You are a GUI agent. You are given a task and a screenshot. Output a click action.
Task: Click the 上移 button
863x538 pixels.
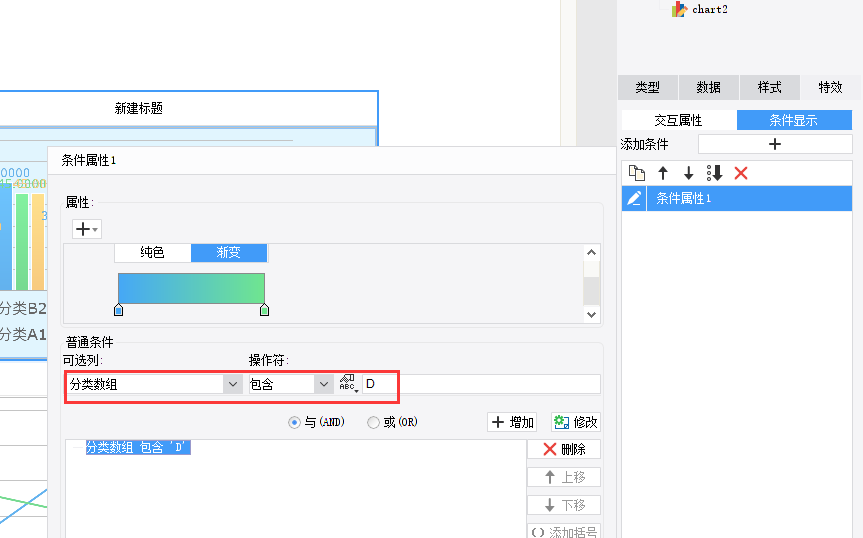point(564,477)
